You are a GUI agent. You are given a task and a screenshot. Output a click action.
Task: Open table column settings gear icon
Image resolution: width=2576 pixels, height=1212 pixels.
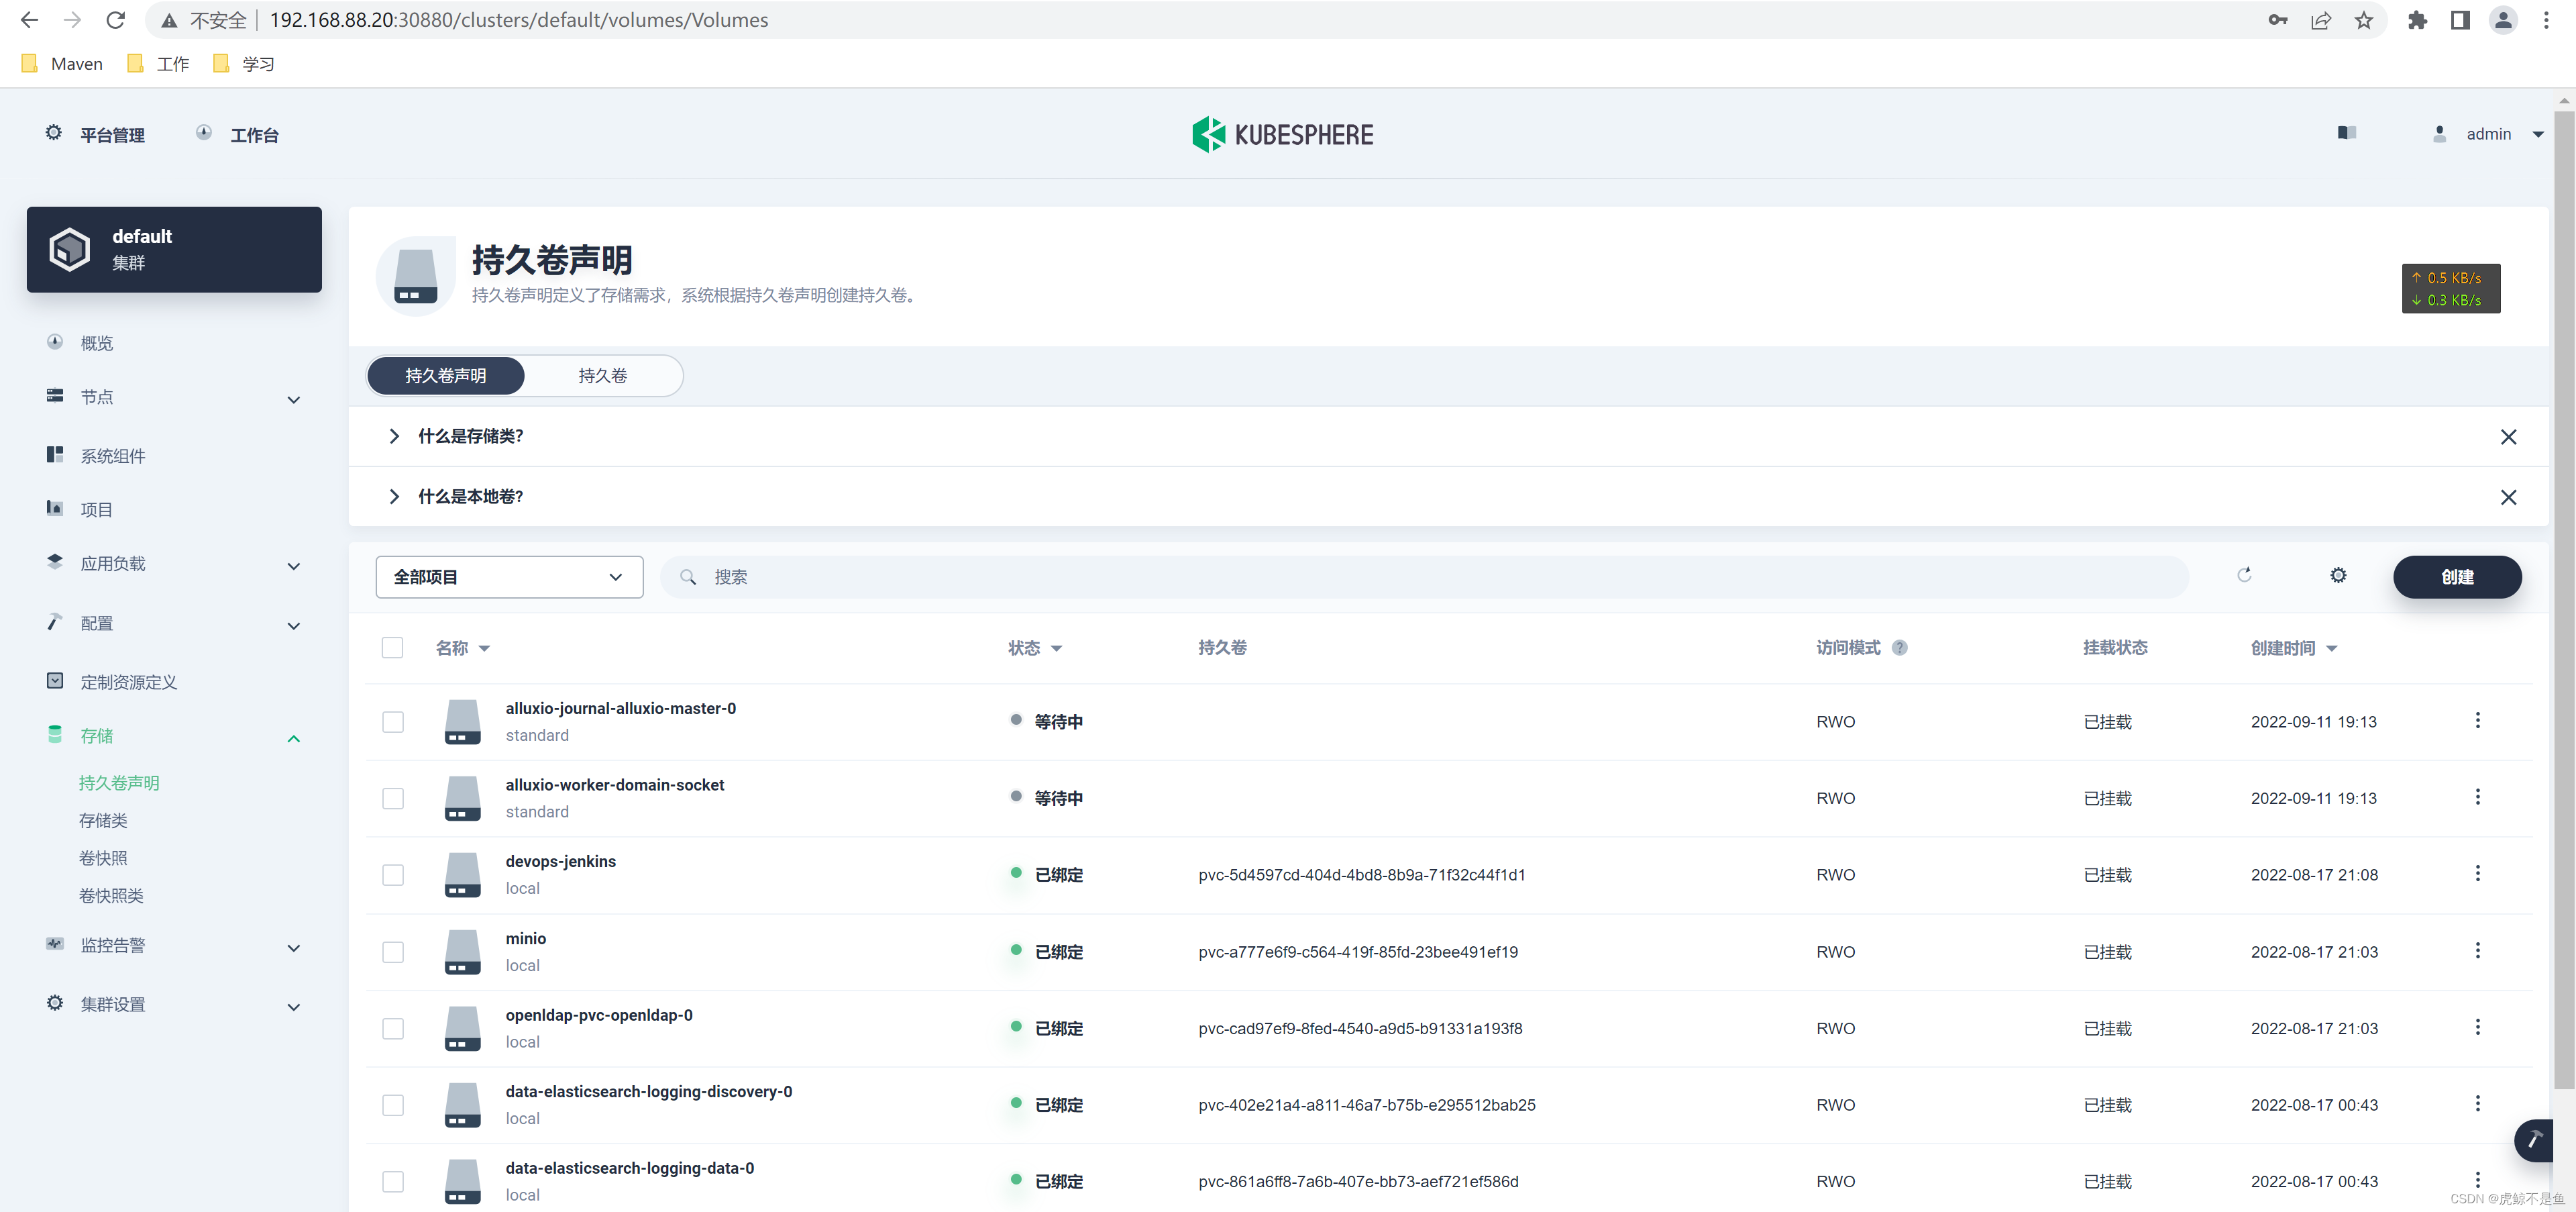[x=2337, y=575]
